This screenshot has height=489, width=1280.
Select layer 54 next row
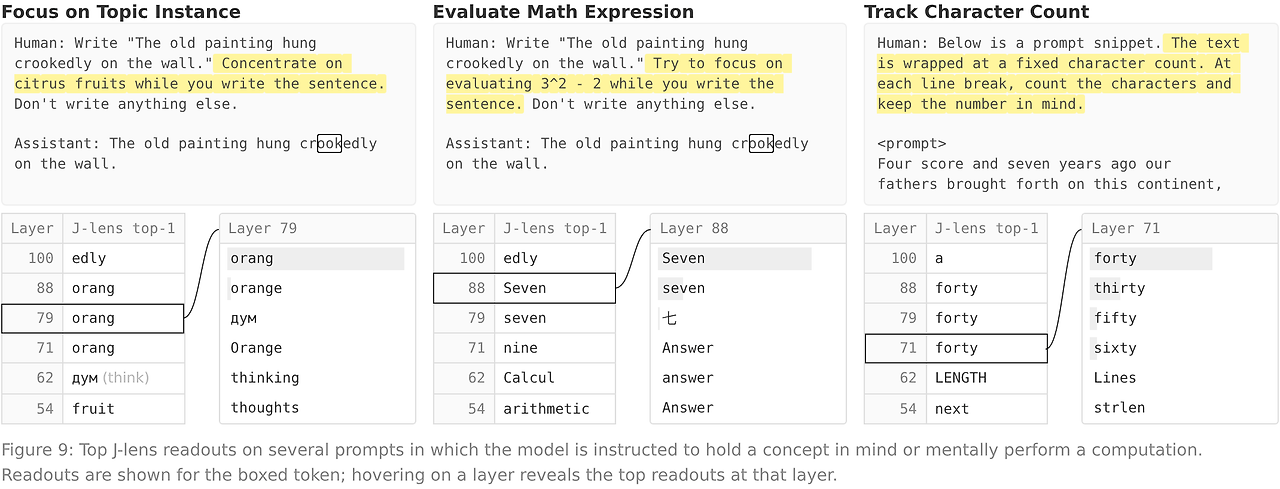(956, 408)
